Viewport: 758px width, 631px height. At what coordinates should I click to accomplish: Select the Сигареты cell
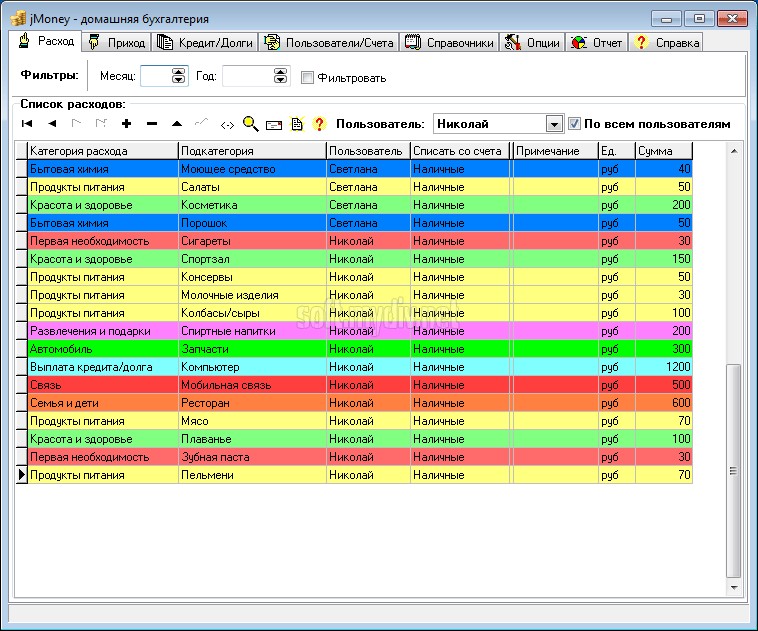[x=252, y=241]
